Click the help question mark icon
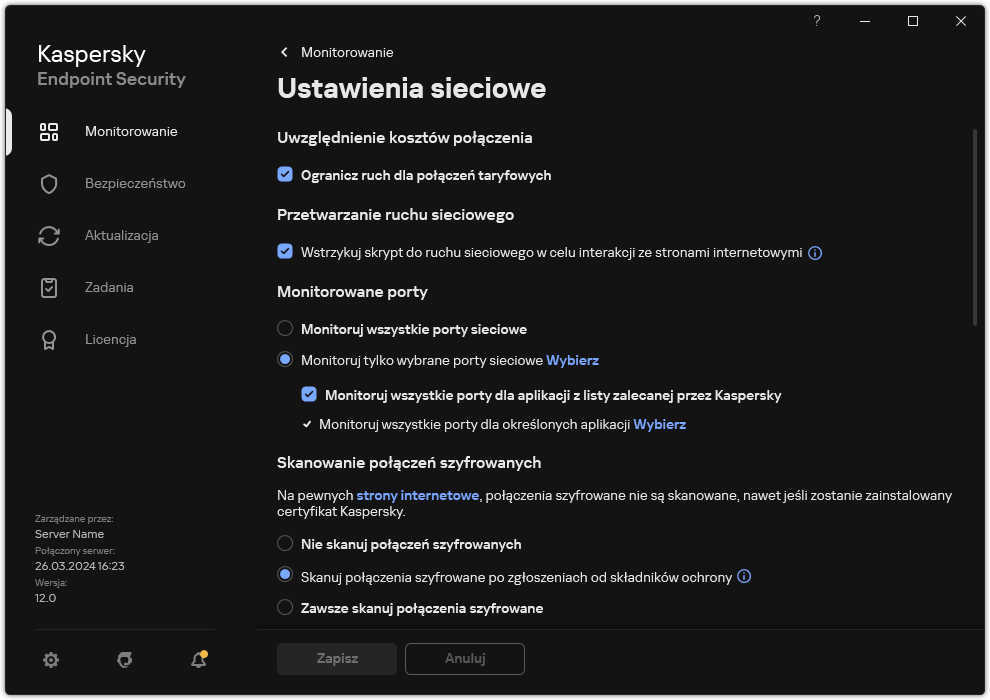The image size is (990, 700). click(x=816, y=21)
